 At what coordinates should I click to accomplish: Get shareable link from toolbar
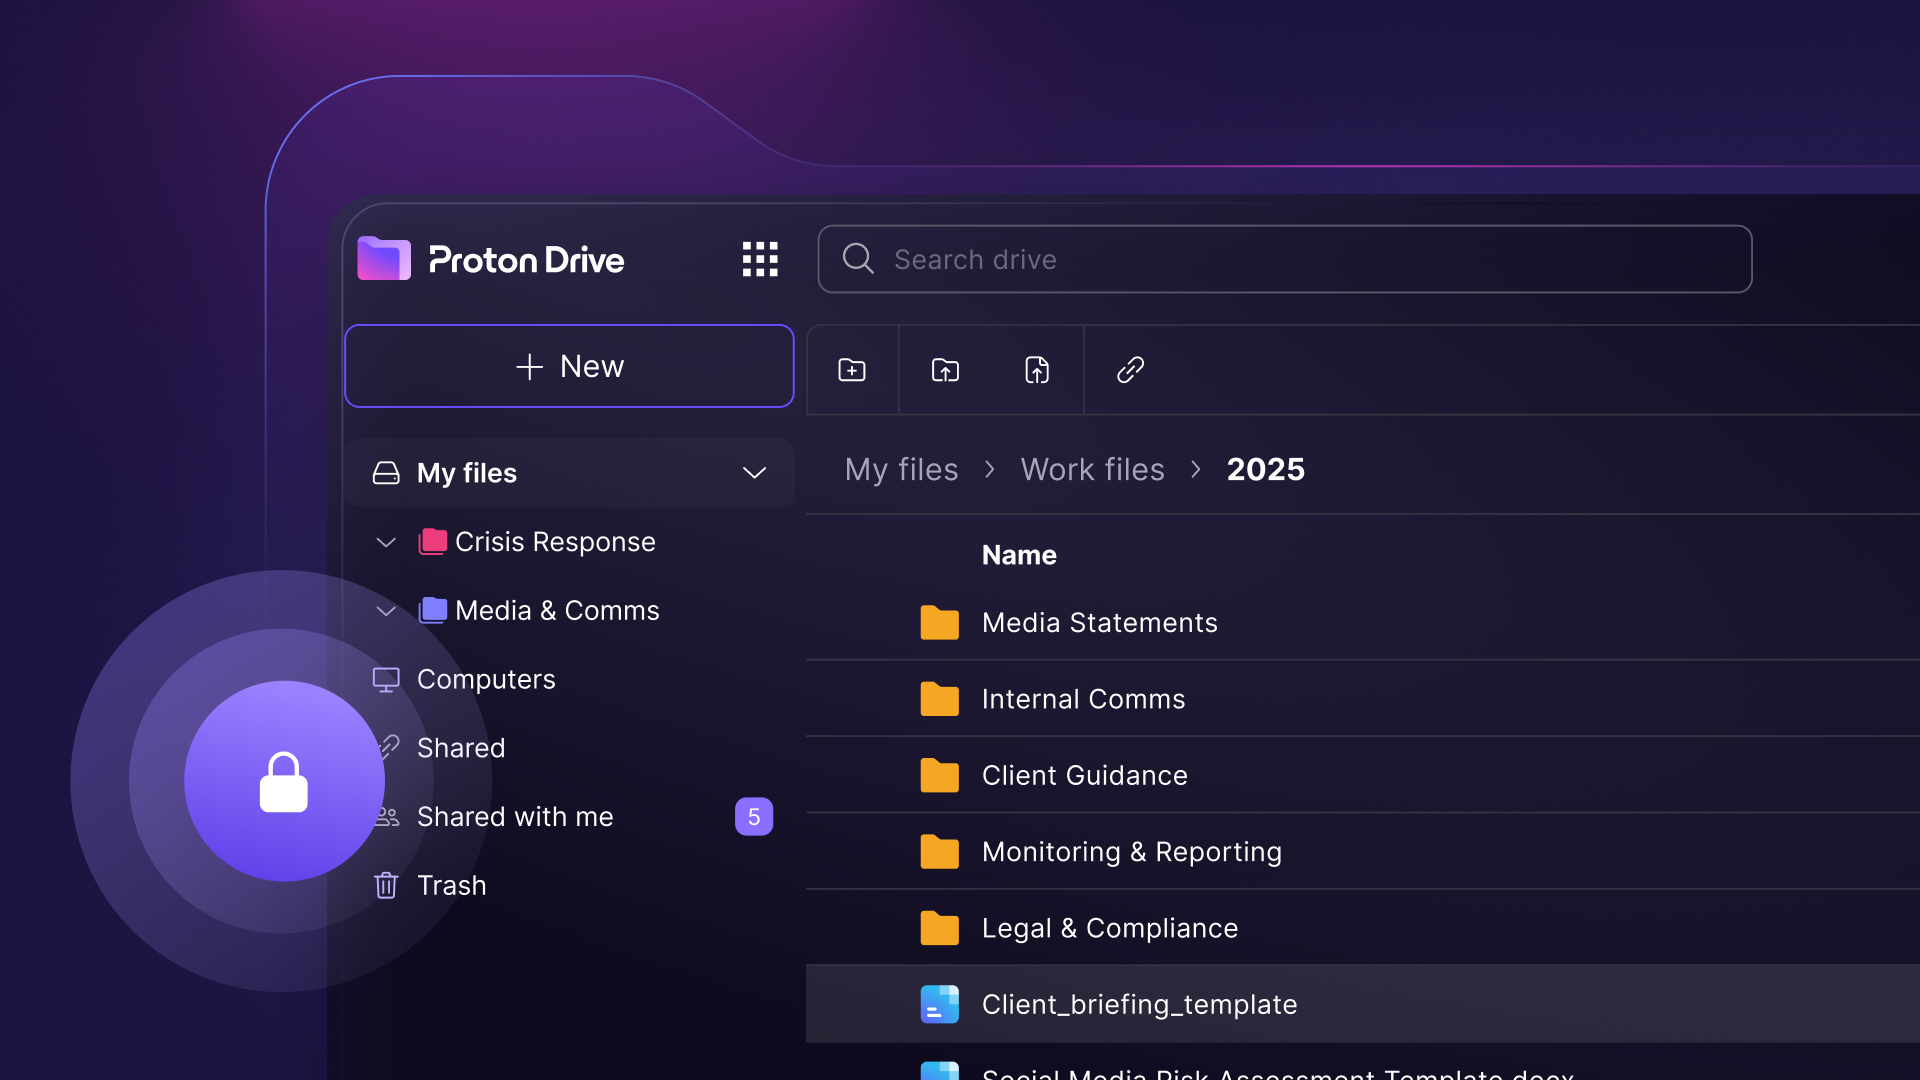tap(1130, 370)
